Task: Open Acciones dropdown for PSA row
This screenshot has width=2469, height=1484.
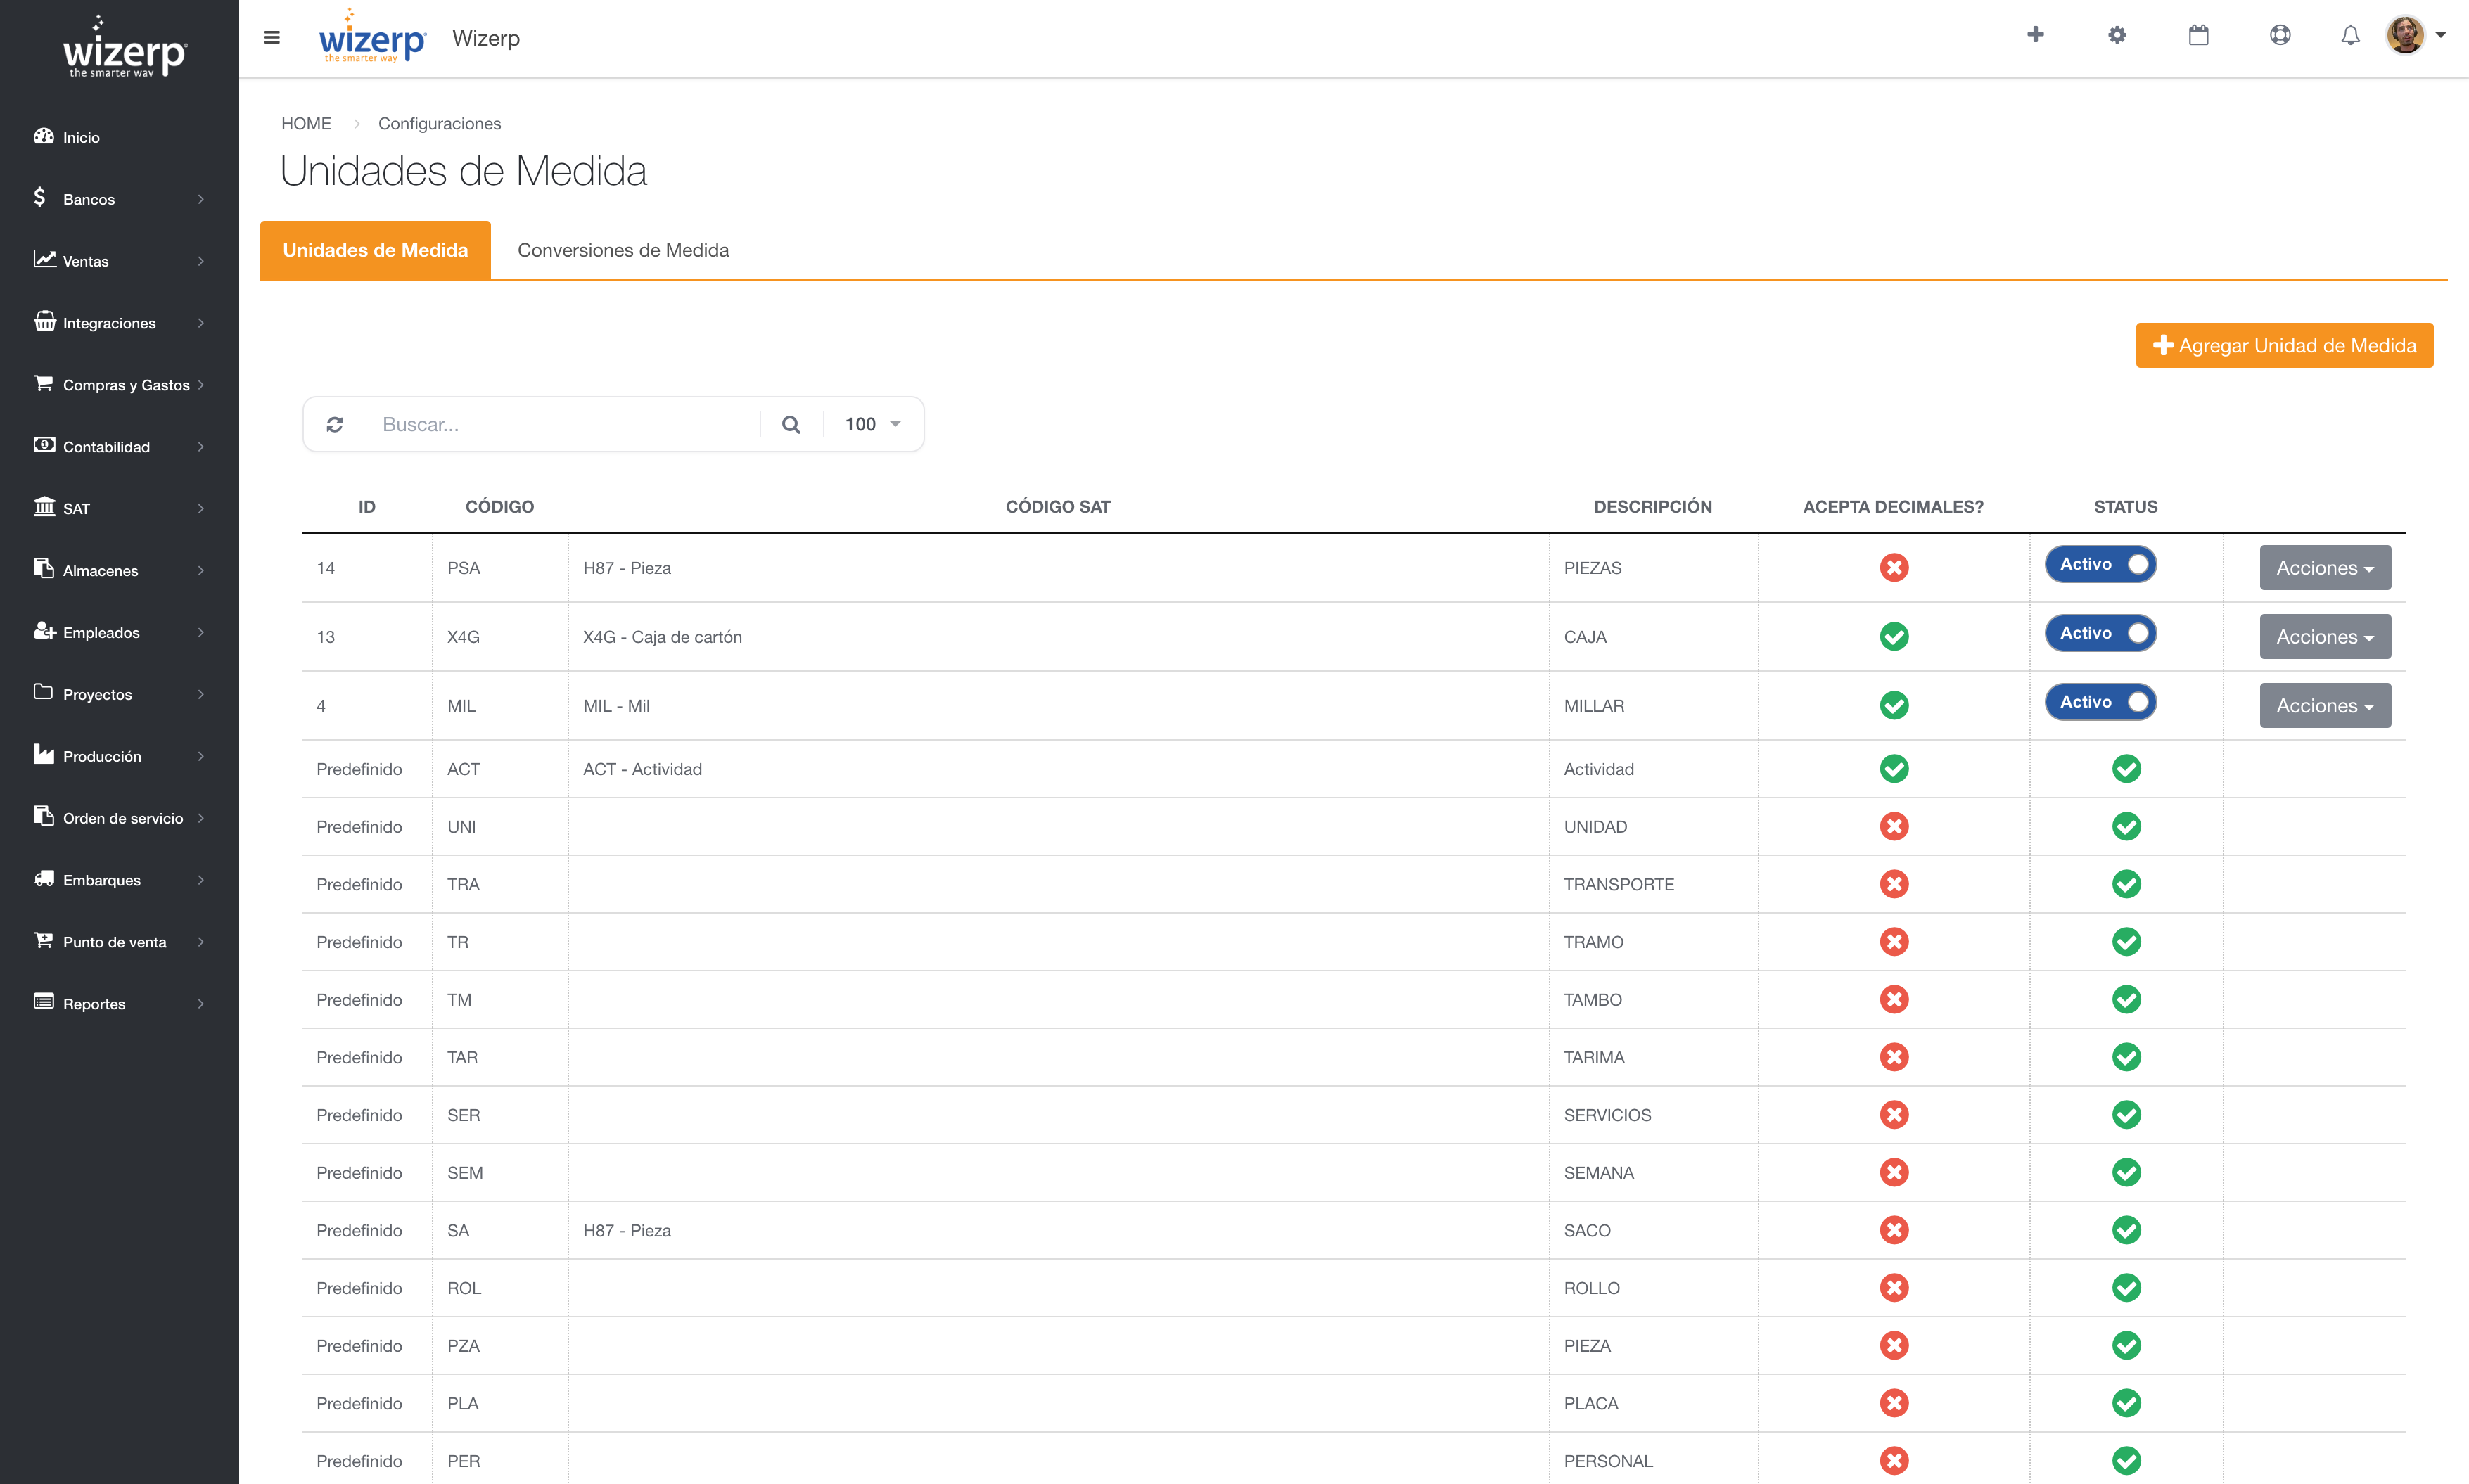Action: point(2325,568)
